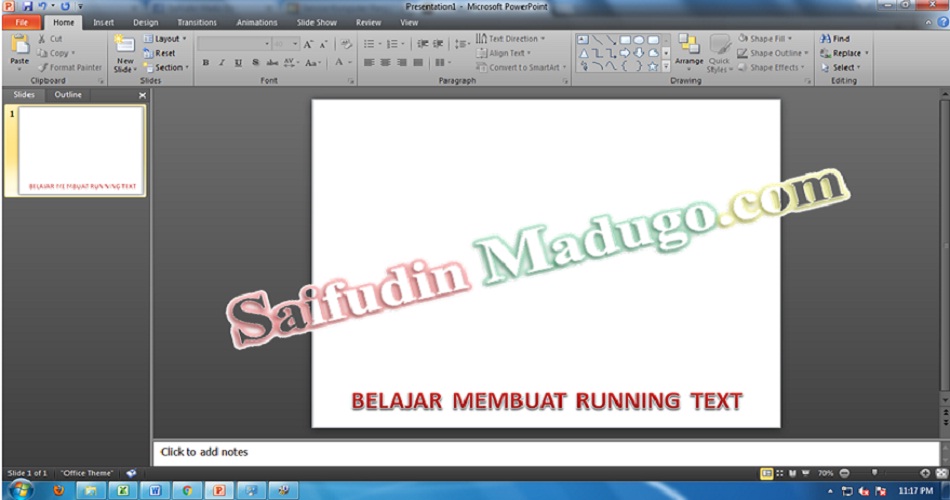This screenshot has width=950, height=500.
Task: Click the Replace button
Action: [x=845, y=53]
